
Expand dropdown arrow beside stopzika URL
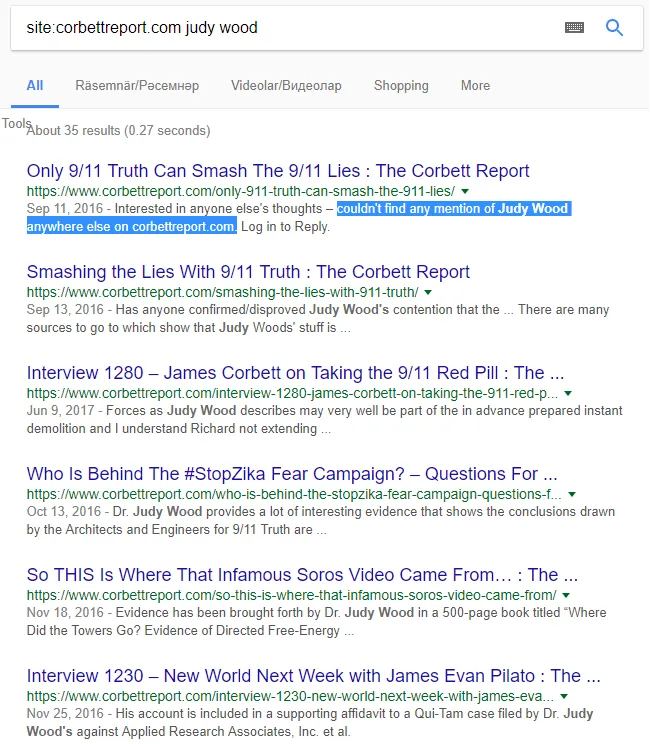pyautogui.click(x=572, y=494)
